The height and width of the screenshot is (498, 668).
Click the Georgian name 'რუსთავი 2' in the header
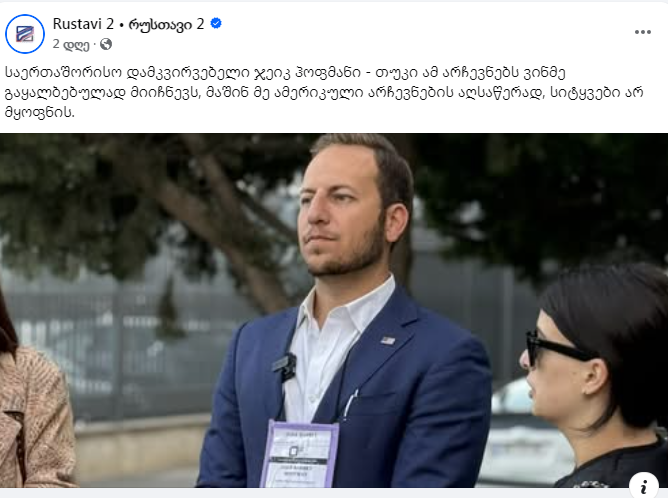tap(167, 24)
